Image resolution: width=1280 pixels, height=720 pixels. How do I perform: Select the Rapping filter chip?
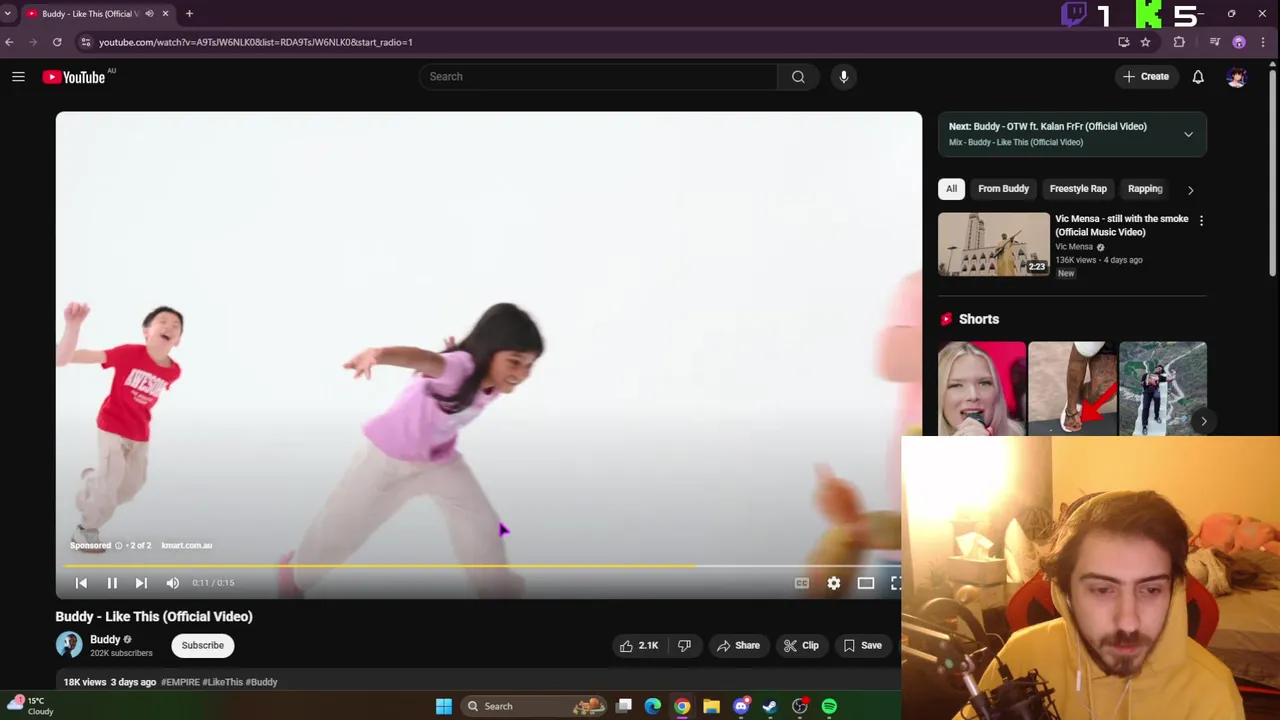pyautogui.click(x=1145, y=189)
